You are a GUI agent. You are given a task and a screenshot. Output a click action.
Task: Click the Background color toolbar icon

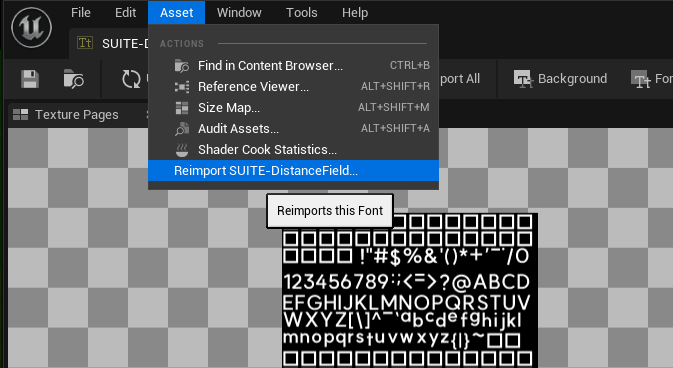pos(523,79)
